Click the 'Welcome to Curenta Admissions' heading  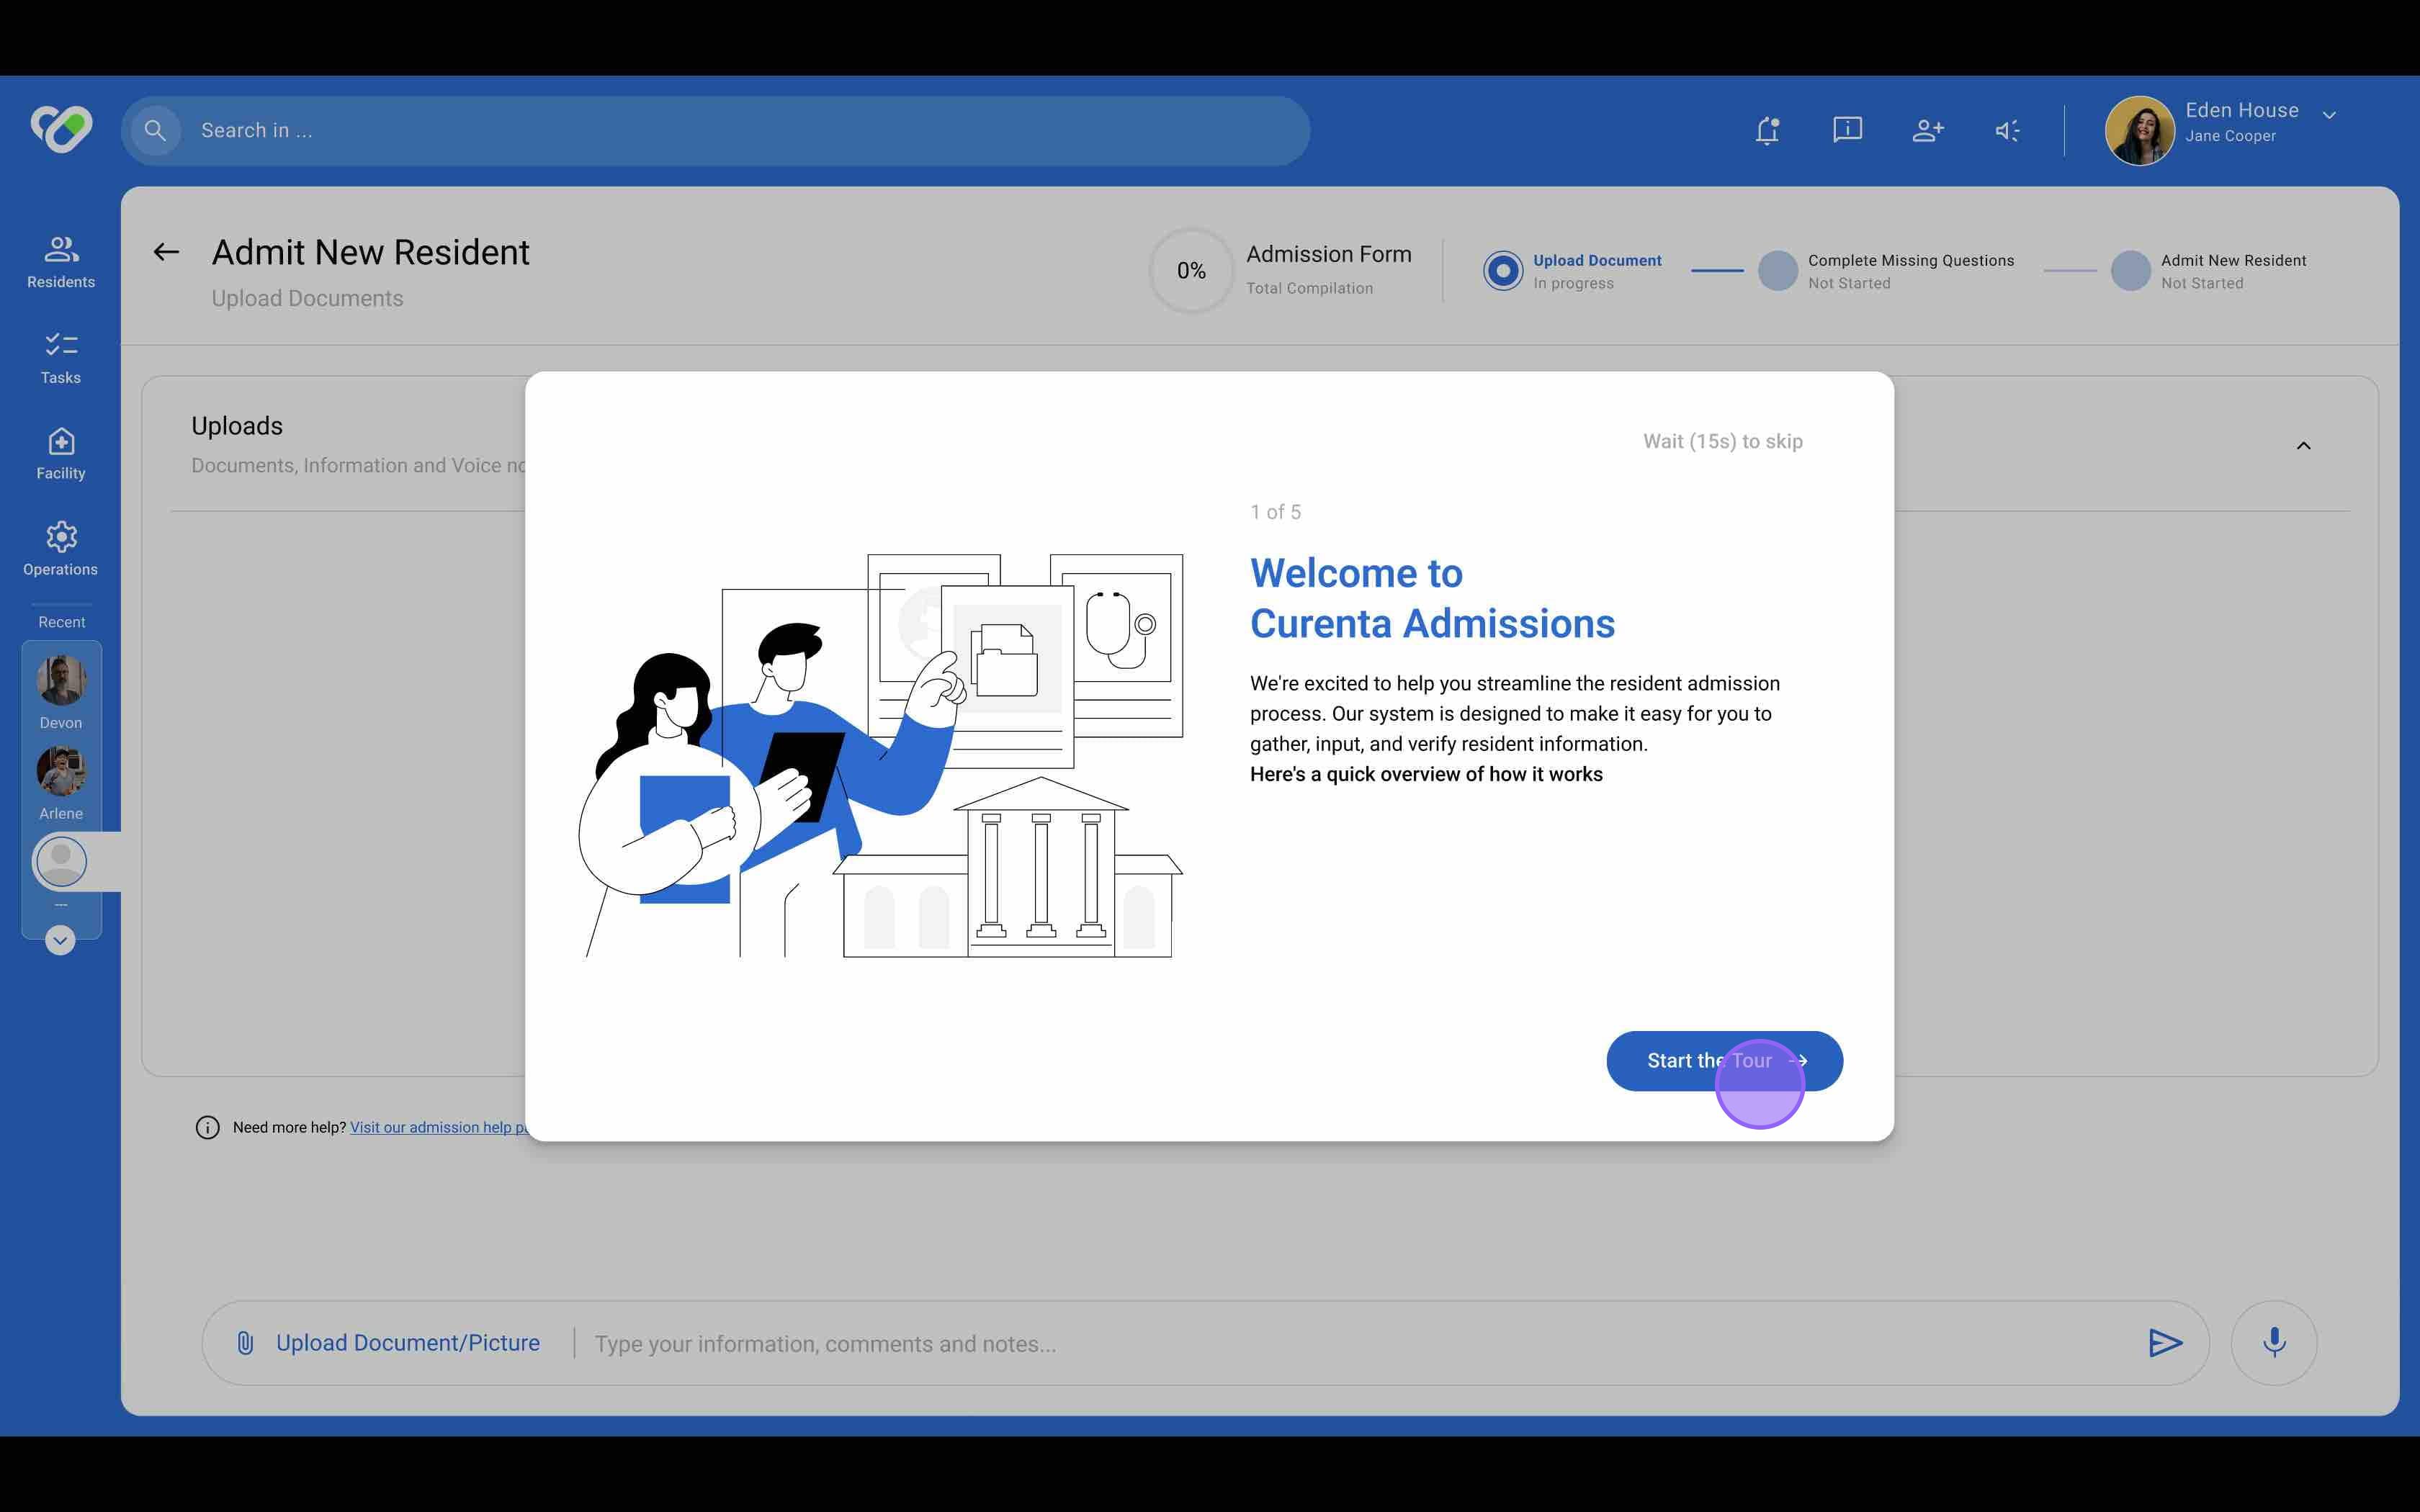pyautogui.click(x=1432, y=598)
